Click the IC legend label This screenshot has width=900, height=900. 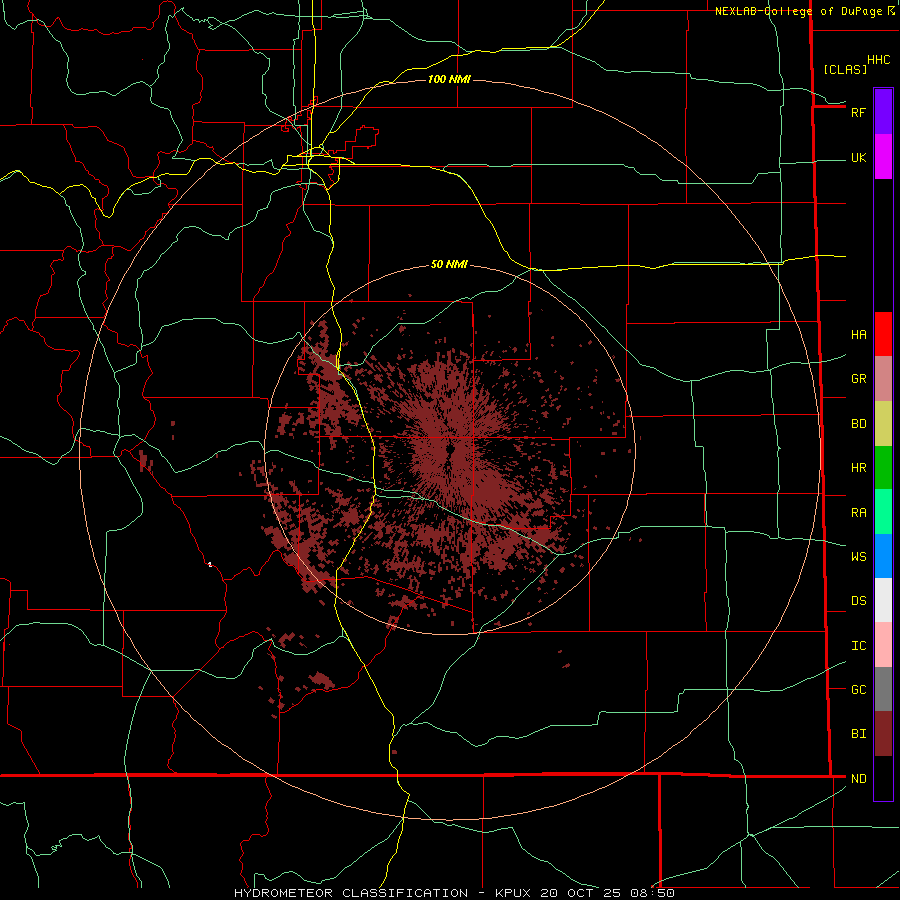858,646
